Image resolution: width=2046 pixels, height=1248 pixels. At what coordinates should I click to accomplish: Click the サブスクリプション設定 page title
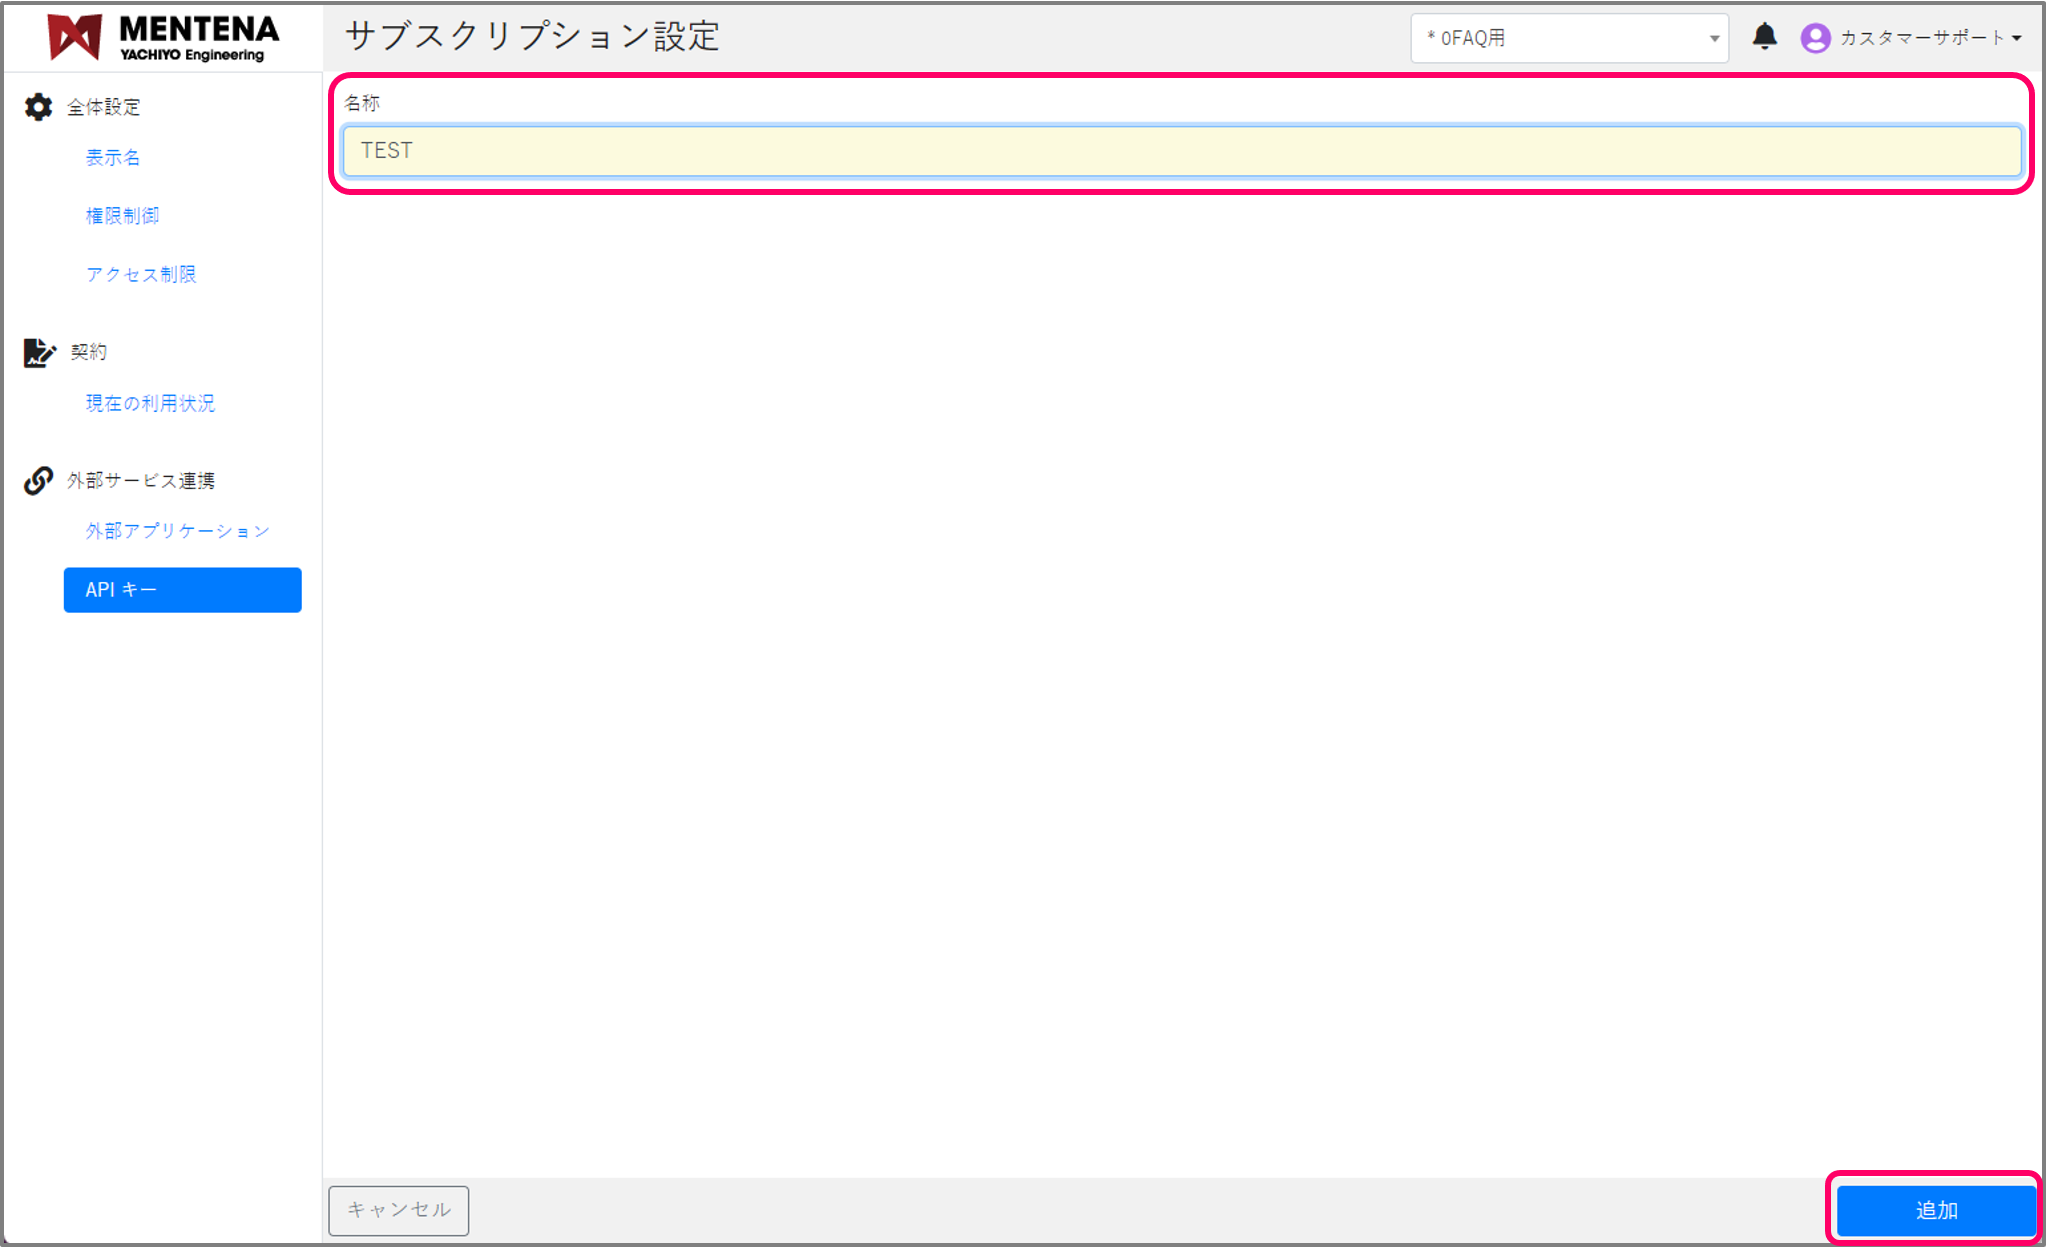pyautogui.click(x=532, y=36)
